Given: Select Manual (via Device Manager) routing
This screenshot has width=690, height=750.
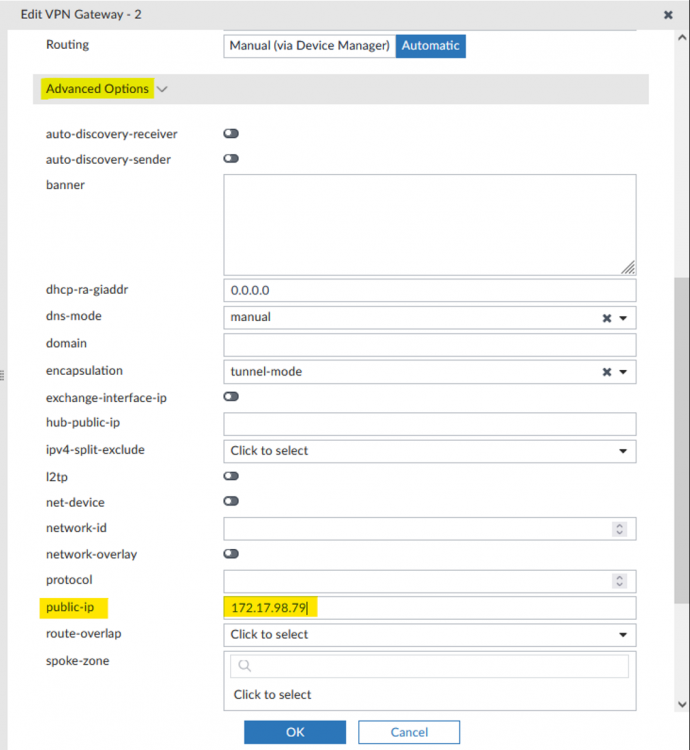Looking at the screenshot, I should tap(309, 45).
